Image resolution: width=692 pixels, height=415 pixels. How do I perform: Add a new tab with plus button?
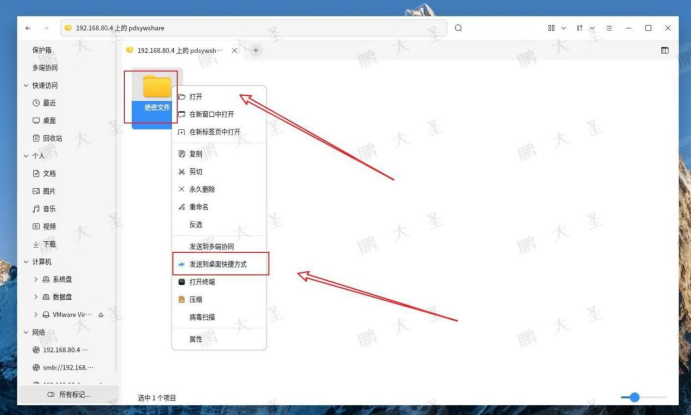click(256, 50)
